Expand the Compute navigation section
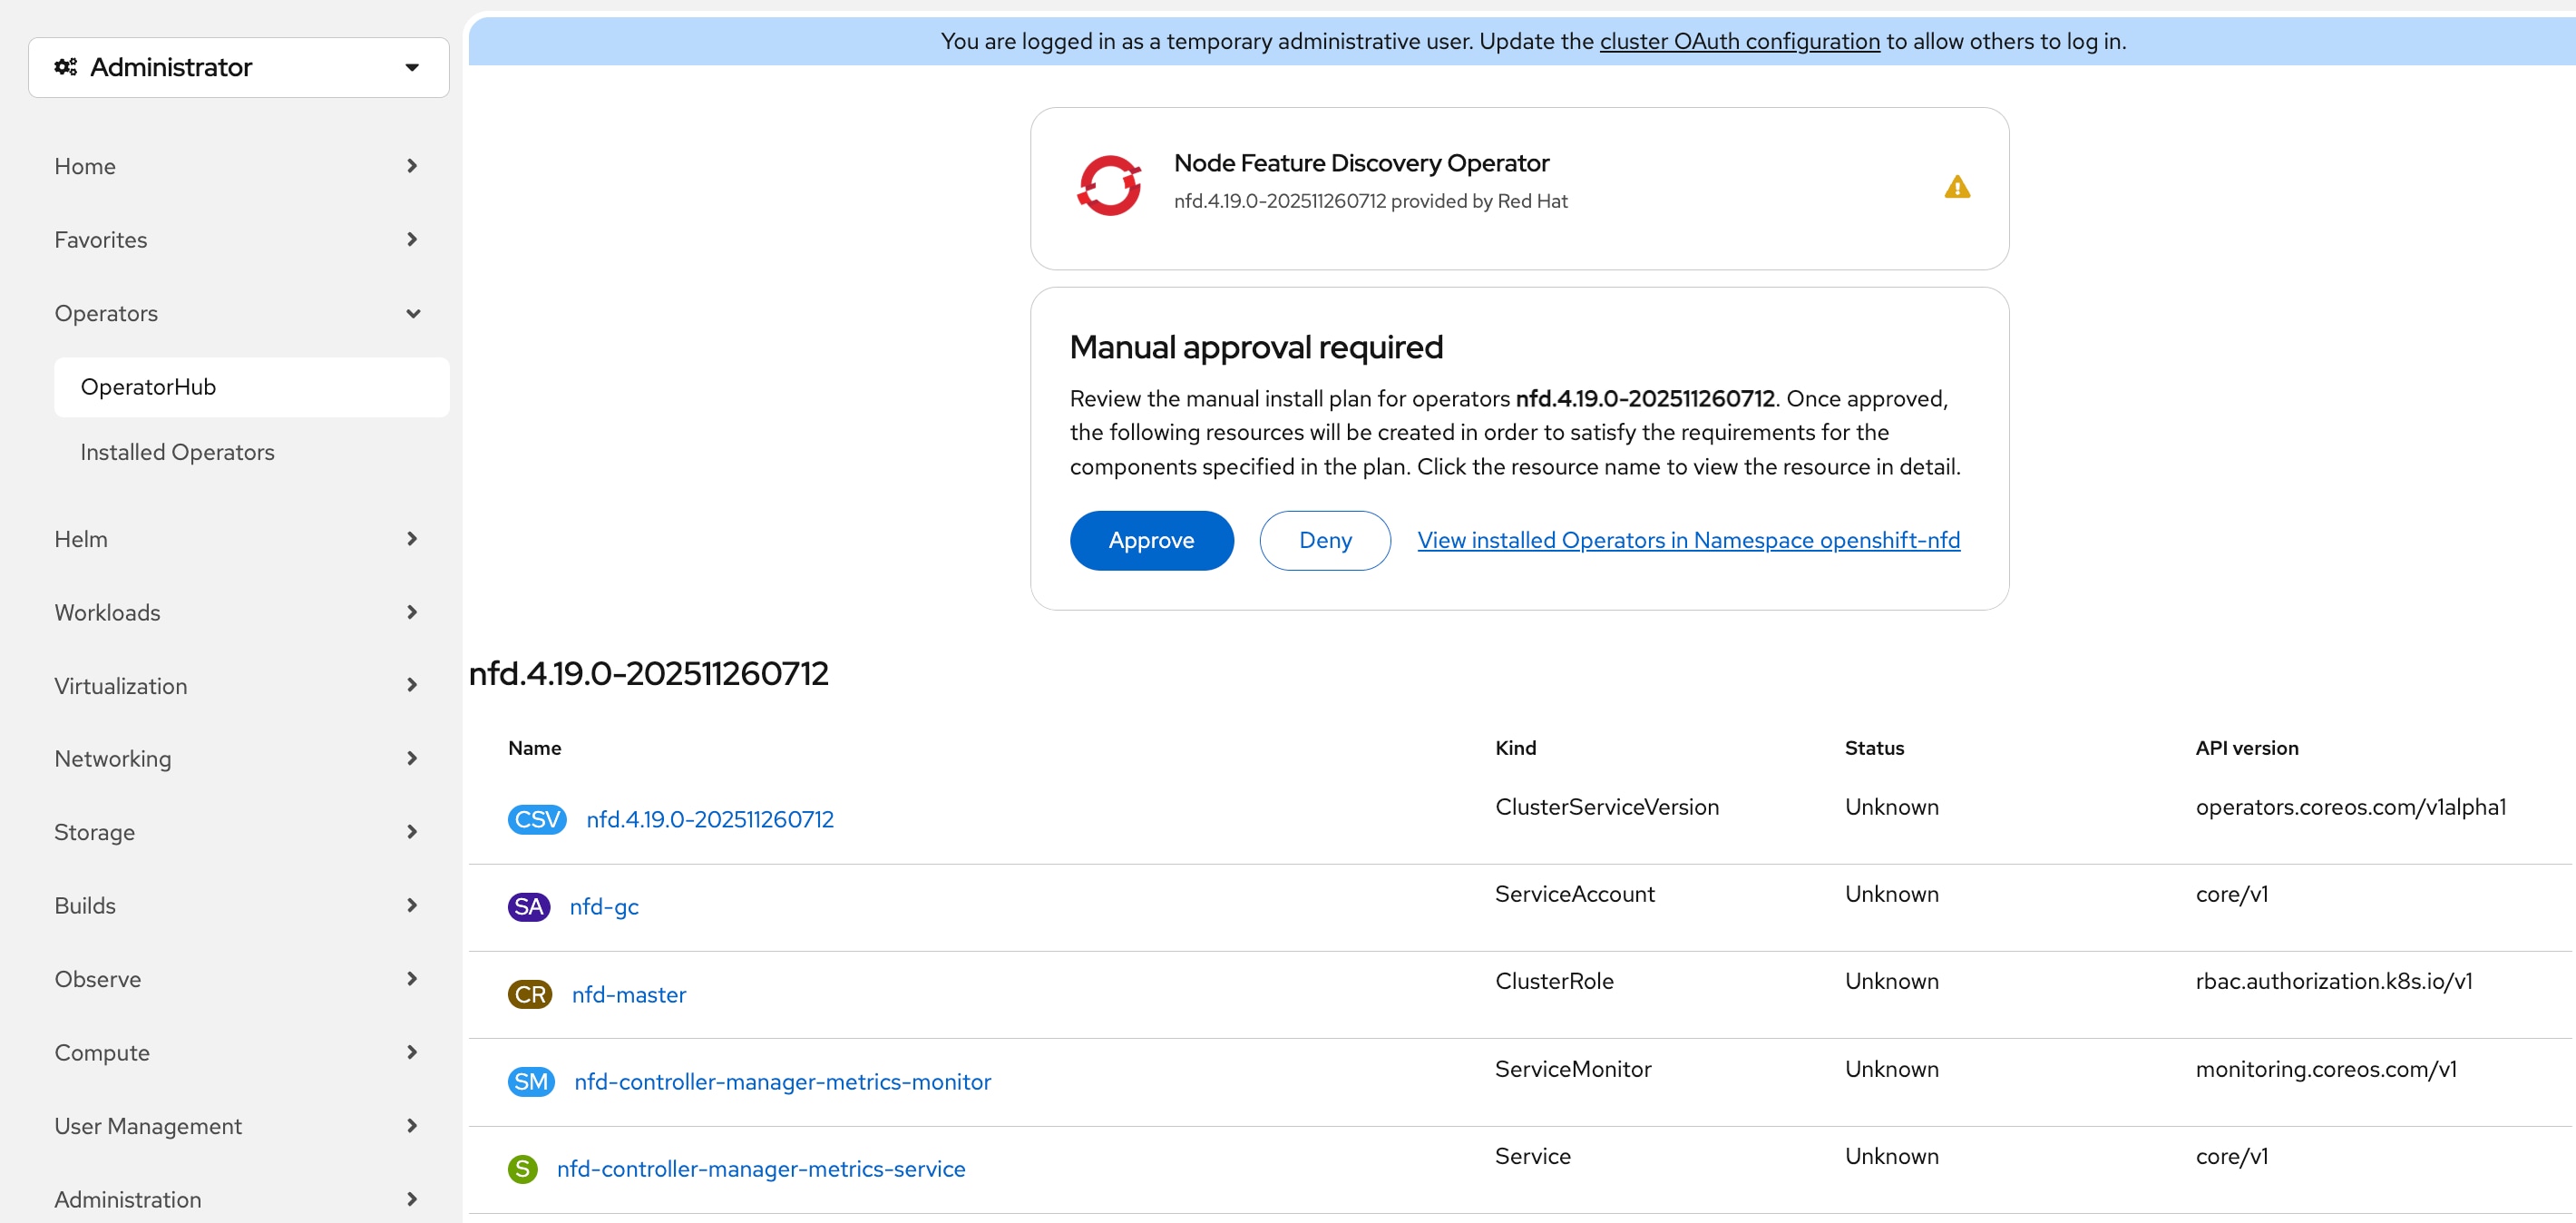Viewport: 2576px width, 1223px height. pyautogui.click(x=238, y=1052)
